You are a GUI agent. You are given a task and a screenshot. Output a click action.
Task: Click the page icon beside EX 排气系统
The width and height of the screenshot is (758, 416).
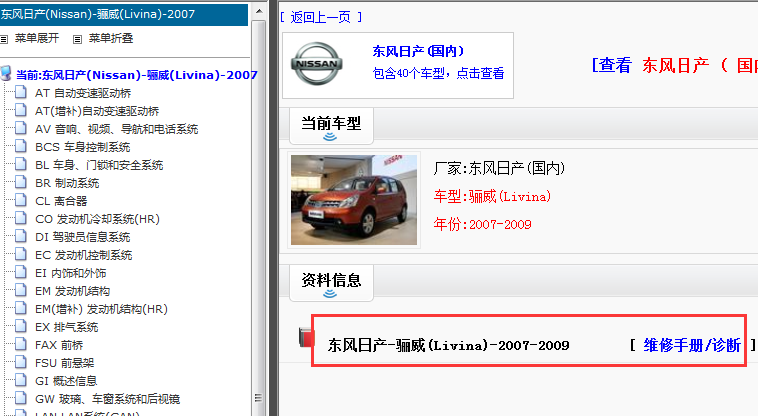(21, 326)
